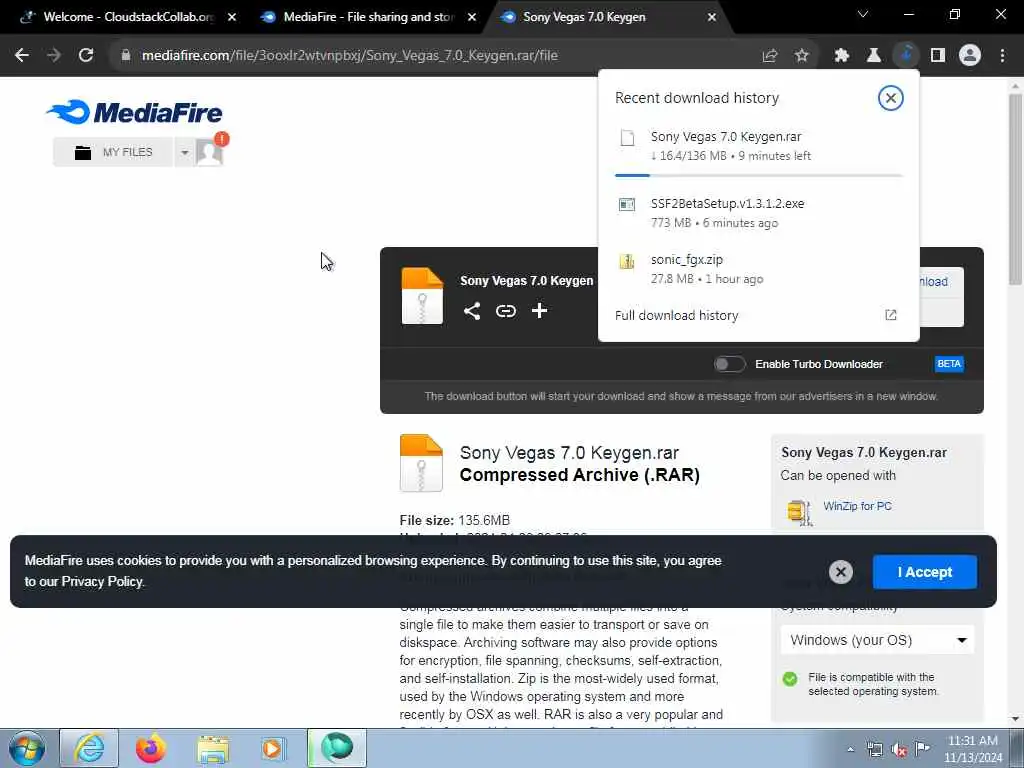Click the copy link chain icon

[x=505, y=311]
